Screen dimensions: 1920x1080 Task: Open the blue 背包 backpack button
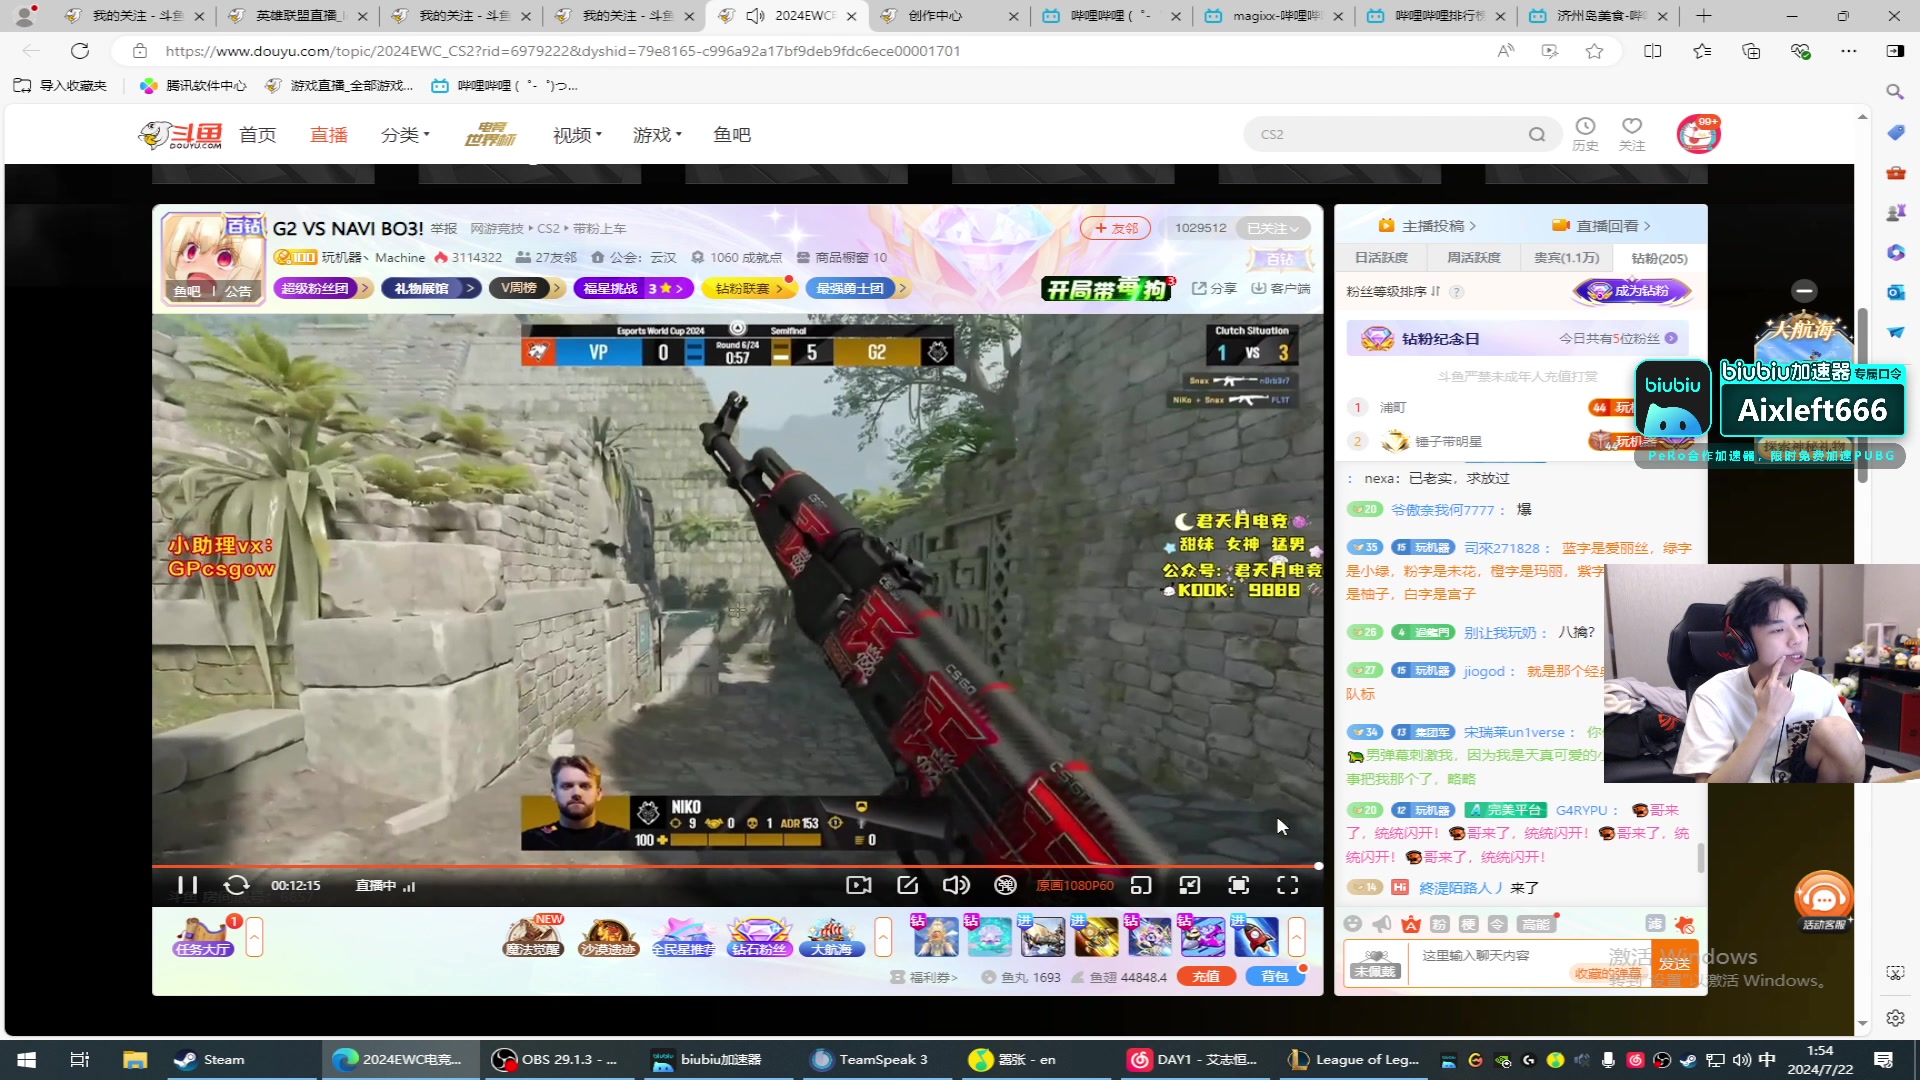tap(1275, 977)
